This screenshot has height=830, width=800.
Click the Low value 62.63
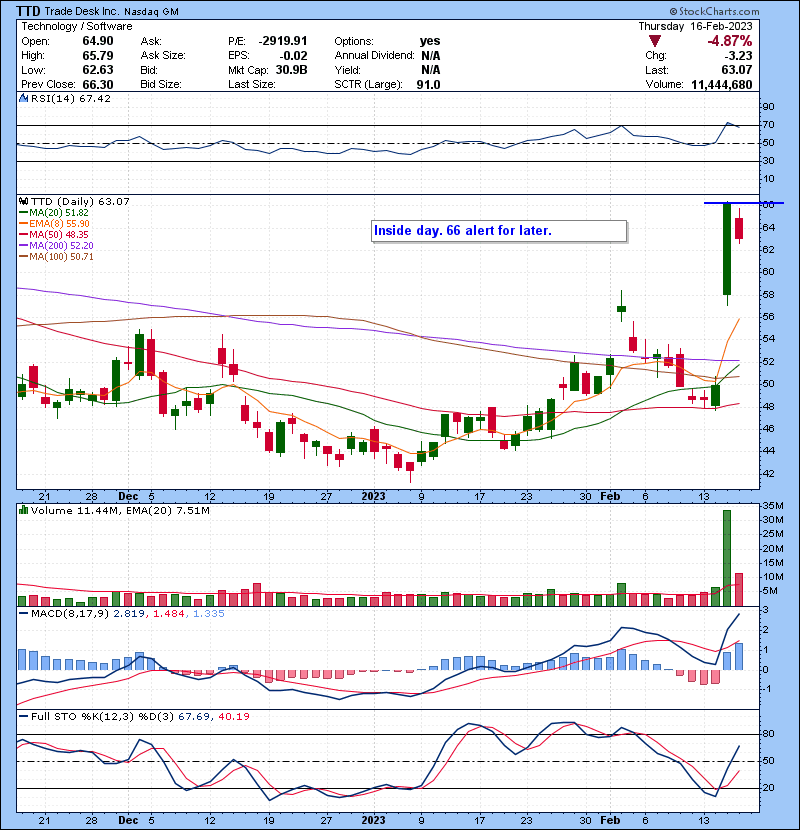(98, 70)
